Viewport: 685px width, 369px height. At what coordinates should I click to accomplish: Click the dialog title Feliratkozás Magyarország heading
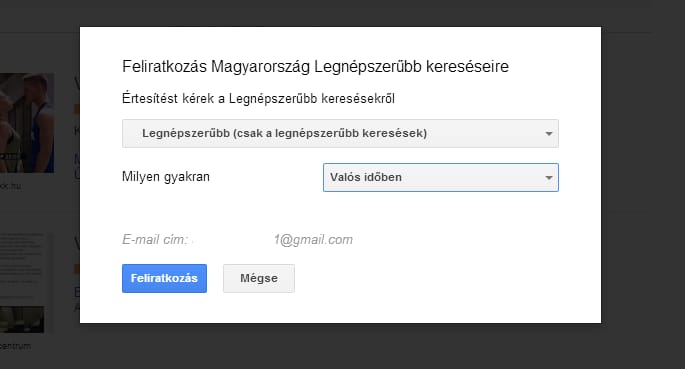click(315, 66)
